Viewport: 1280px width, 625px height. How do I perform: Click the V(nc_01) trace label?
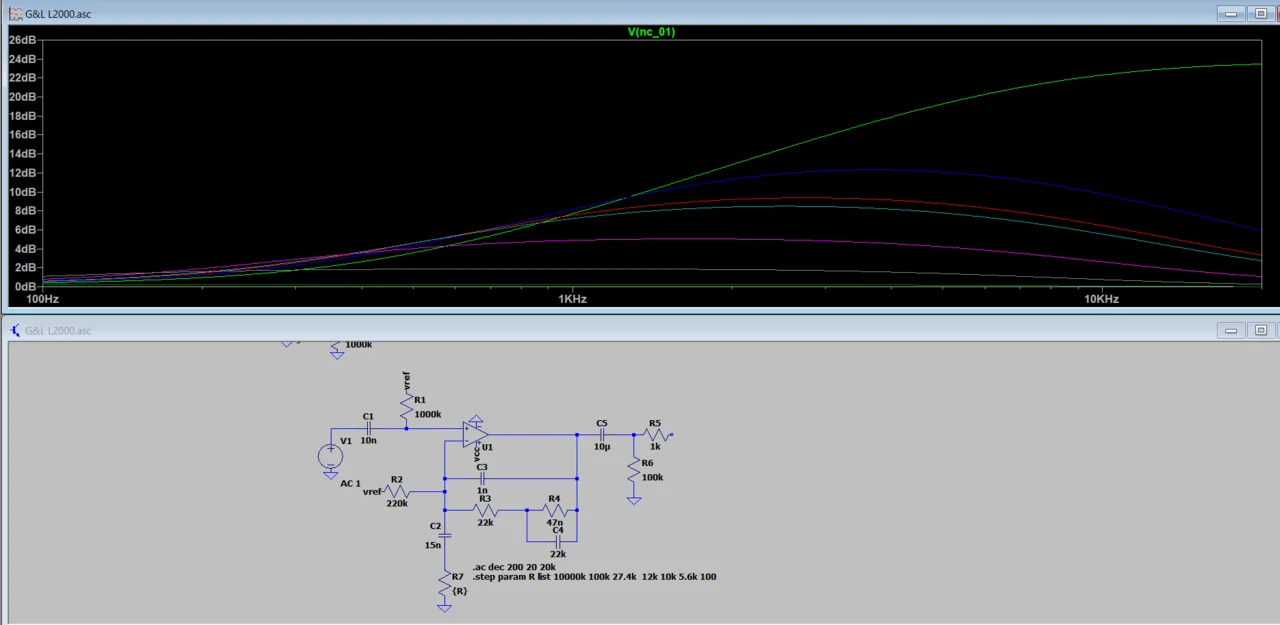(651, 32)
